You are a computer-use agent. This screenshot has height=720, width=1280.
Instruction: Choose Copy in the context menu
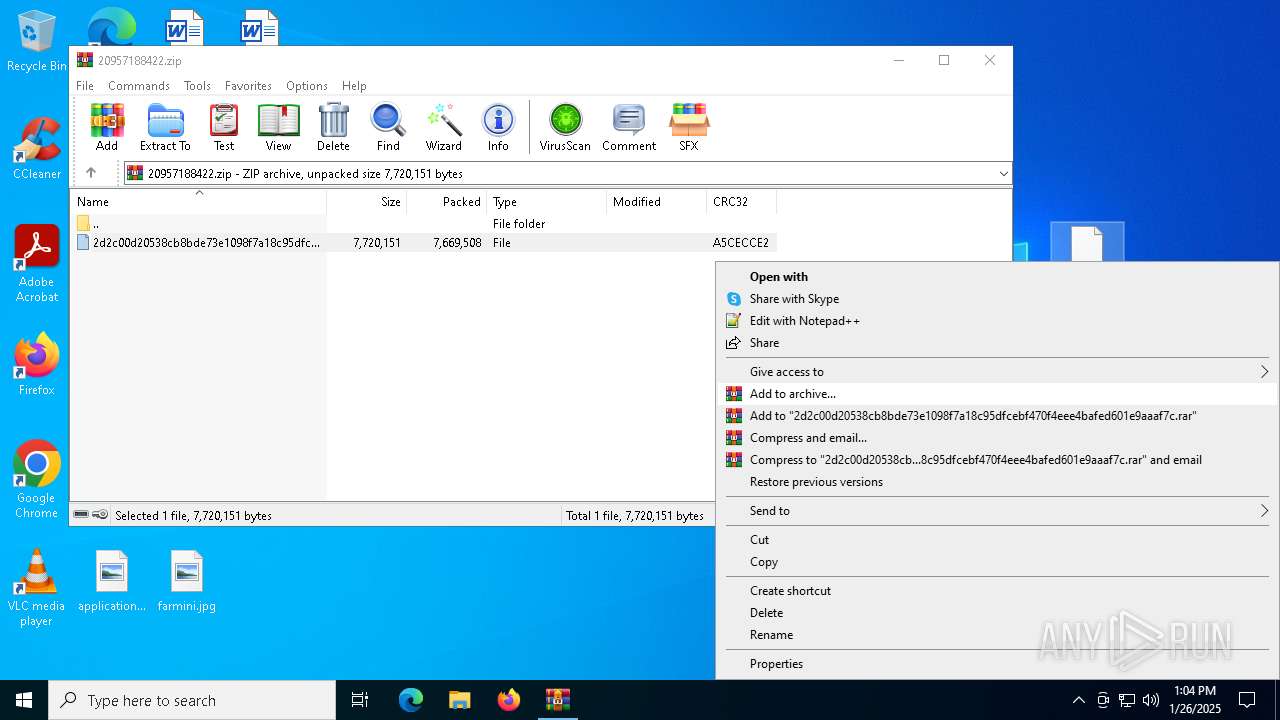pos(998,562)
